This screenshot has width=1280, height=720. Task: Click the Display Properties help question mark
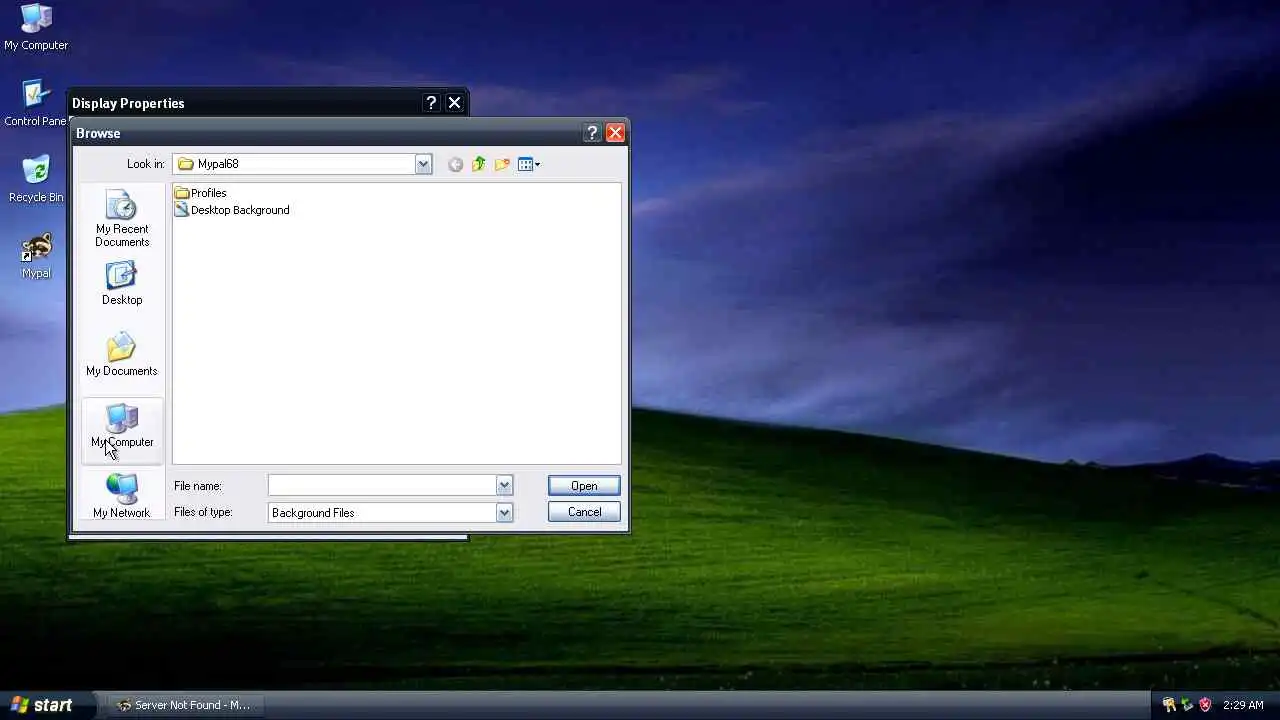431,102
